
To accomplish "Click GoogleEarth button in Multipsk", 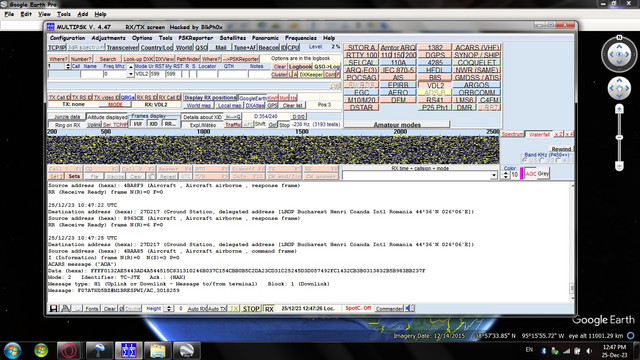I will click(253, 98).
